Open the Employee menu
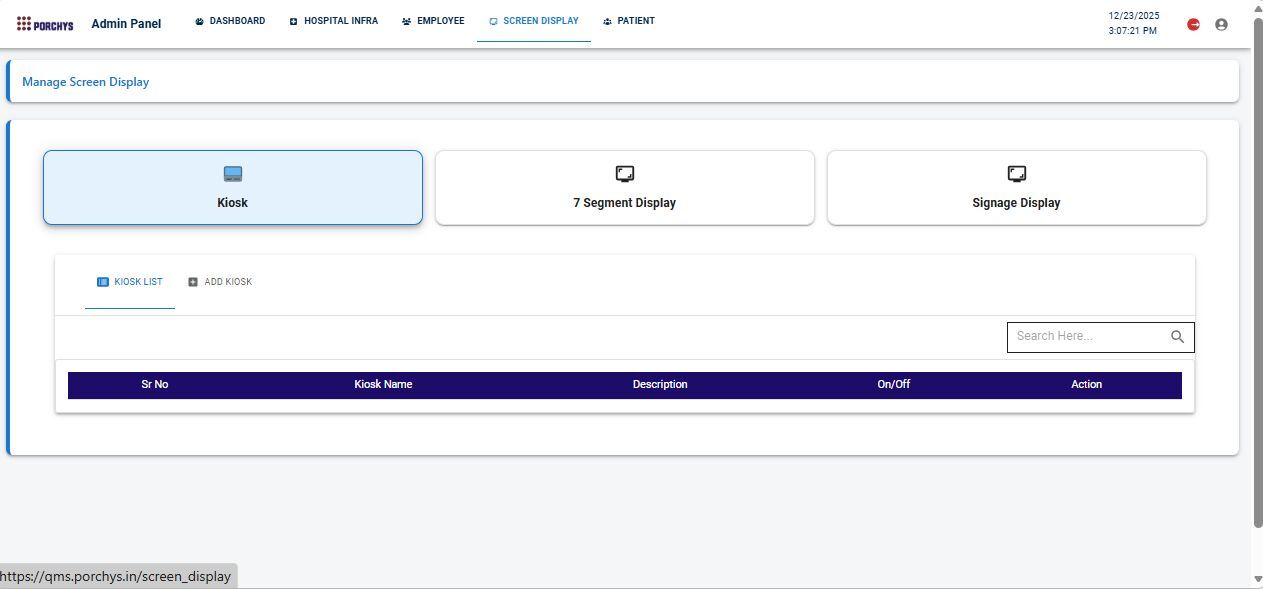 point(433,21)
